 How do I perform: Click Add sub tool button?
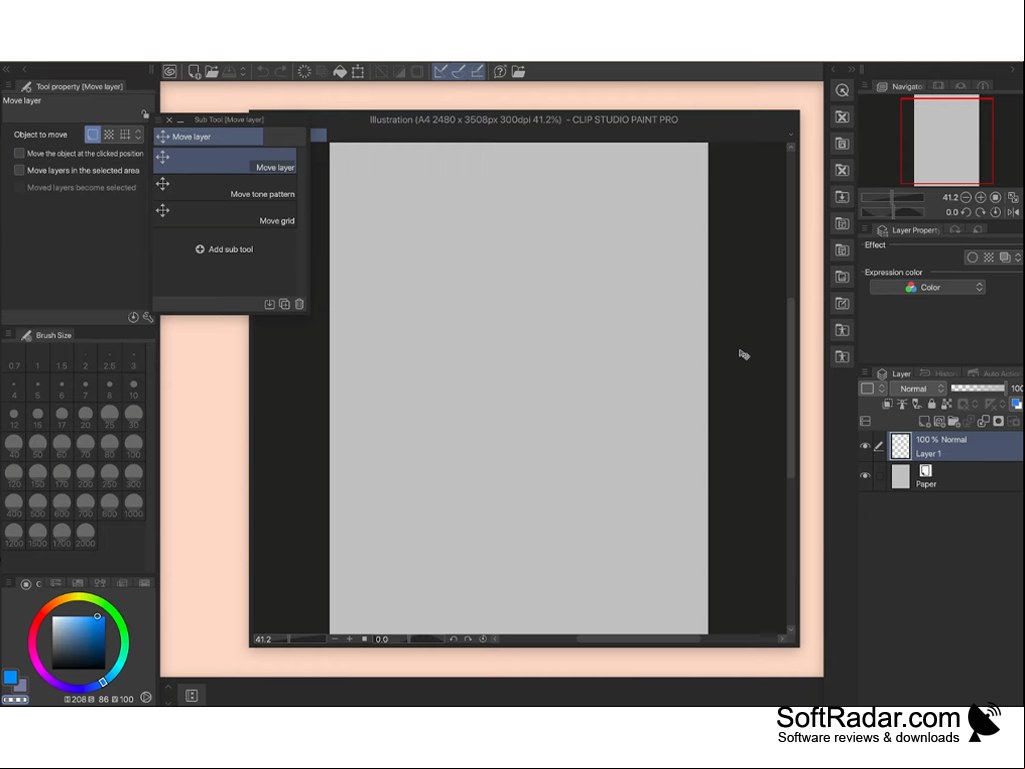[224, 249]
